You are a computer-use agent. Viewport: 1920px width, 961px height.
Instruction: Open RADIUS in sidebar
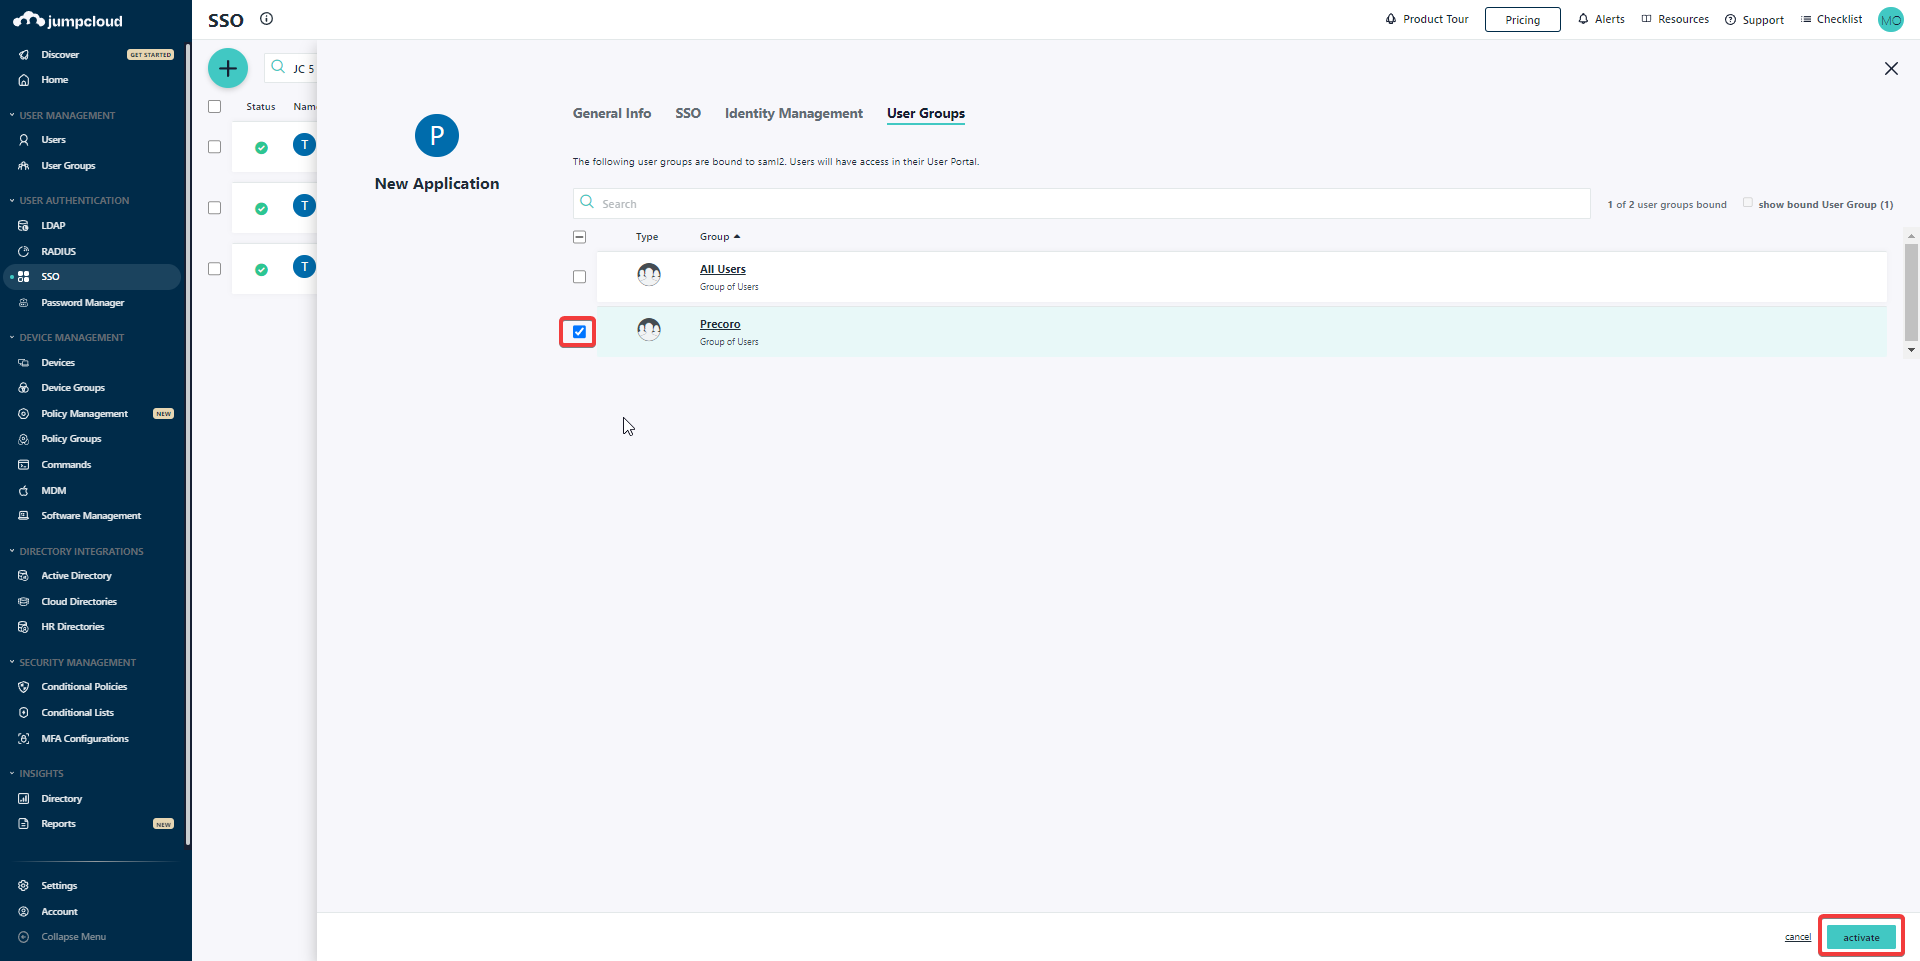tap(58, 252)
